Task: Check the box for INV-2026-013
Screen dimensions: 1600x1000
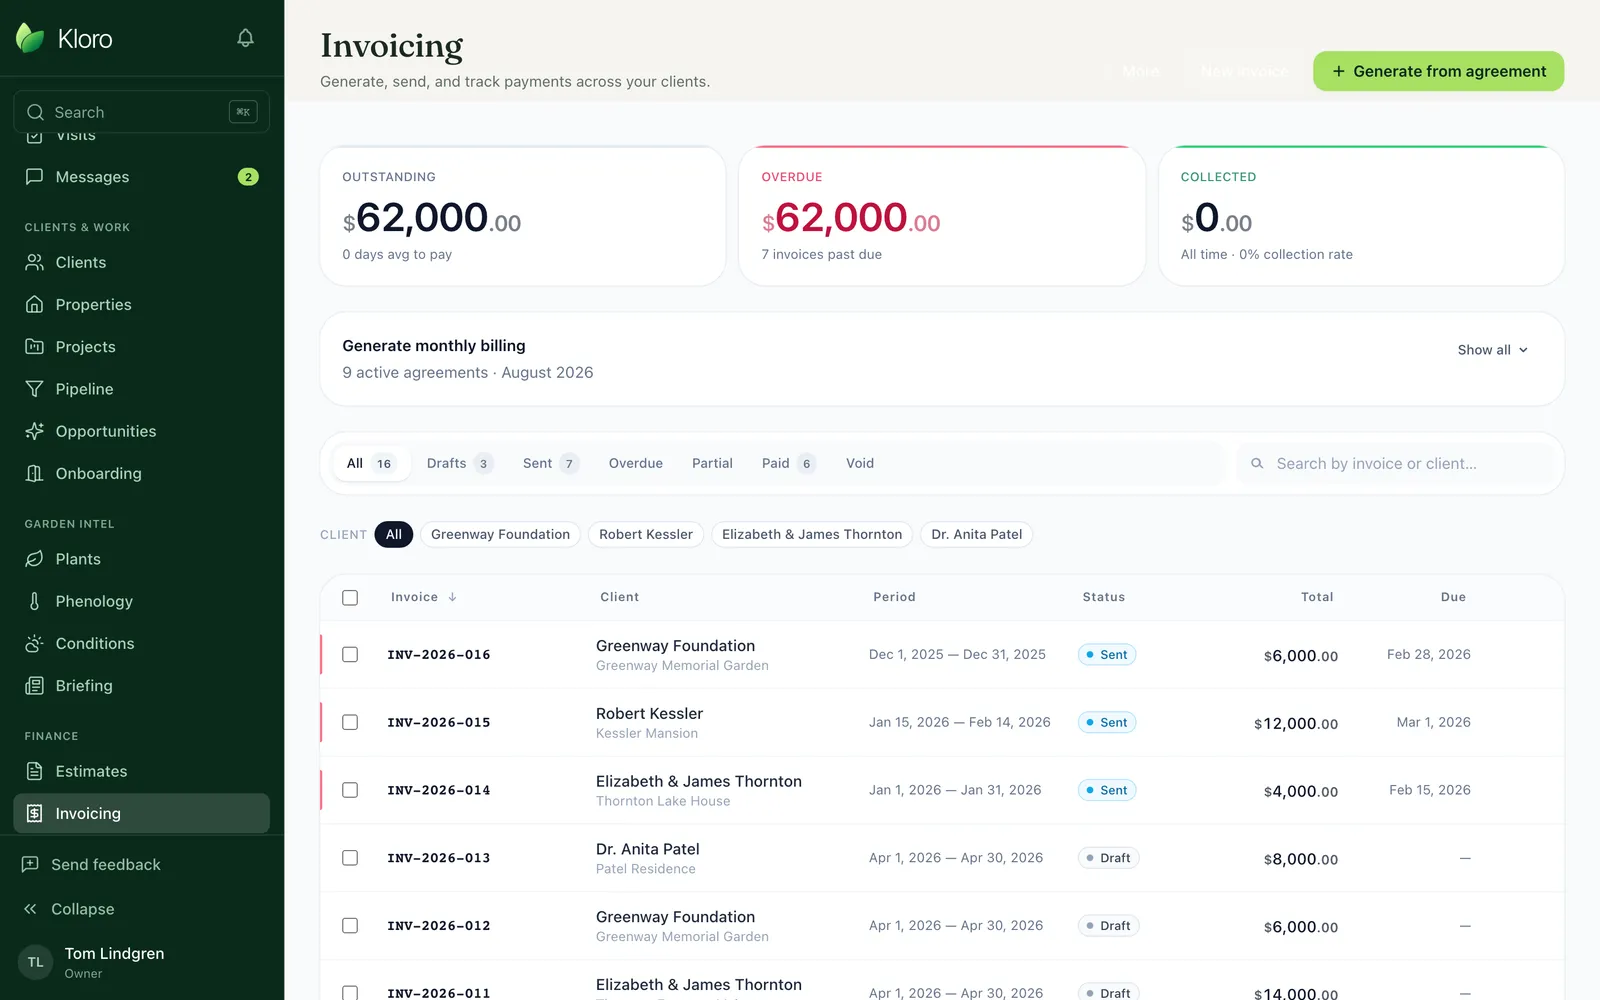Action: coord(350,858)
